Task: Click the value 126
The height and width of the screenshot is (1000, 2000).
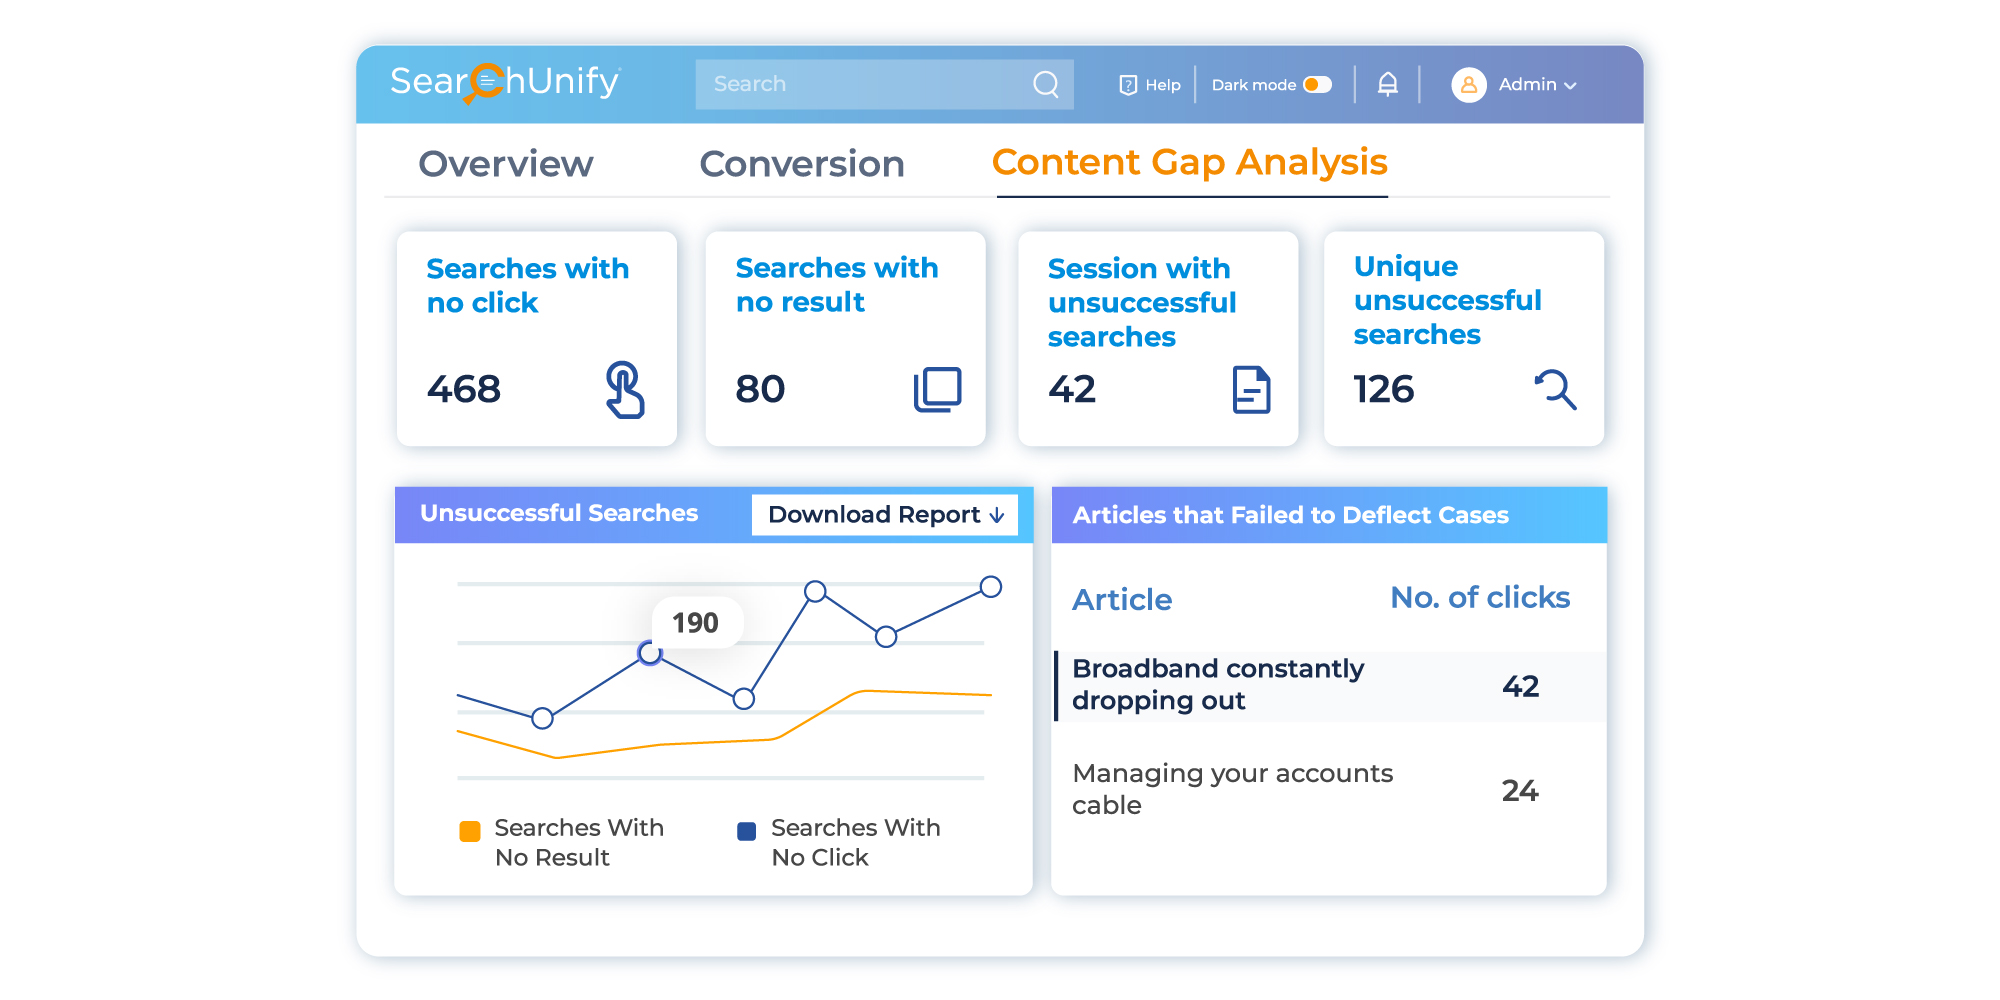Action: coord(1384,389)
